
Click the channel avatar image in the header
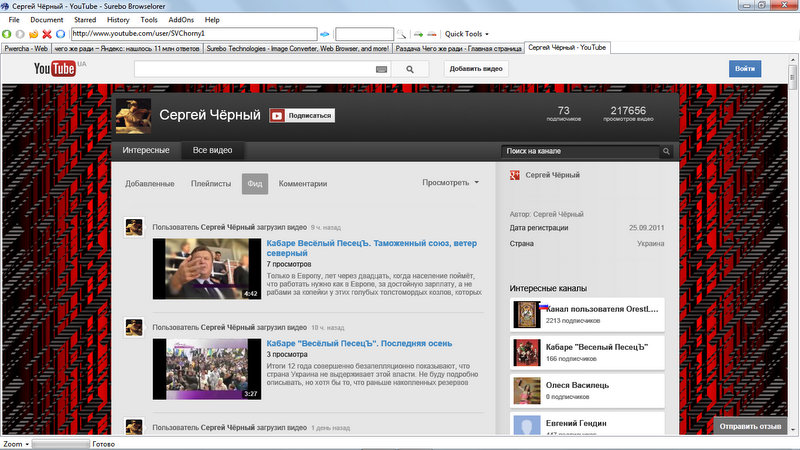[134, 116]
